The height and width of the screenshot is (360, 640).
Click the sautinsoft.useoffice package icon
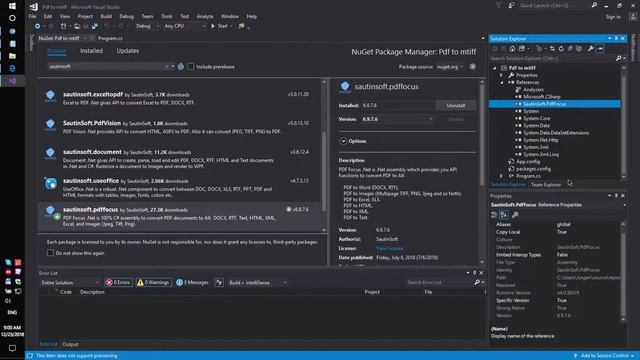[x=51, y=183]
